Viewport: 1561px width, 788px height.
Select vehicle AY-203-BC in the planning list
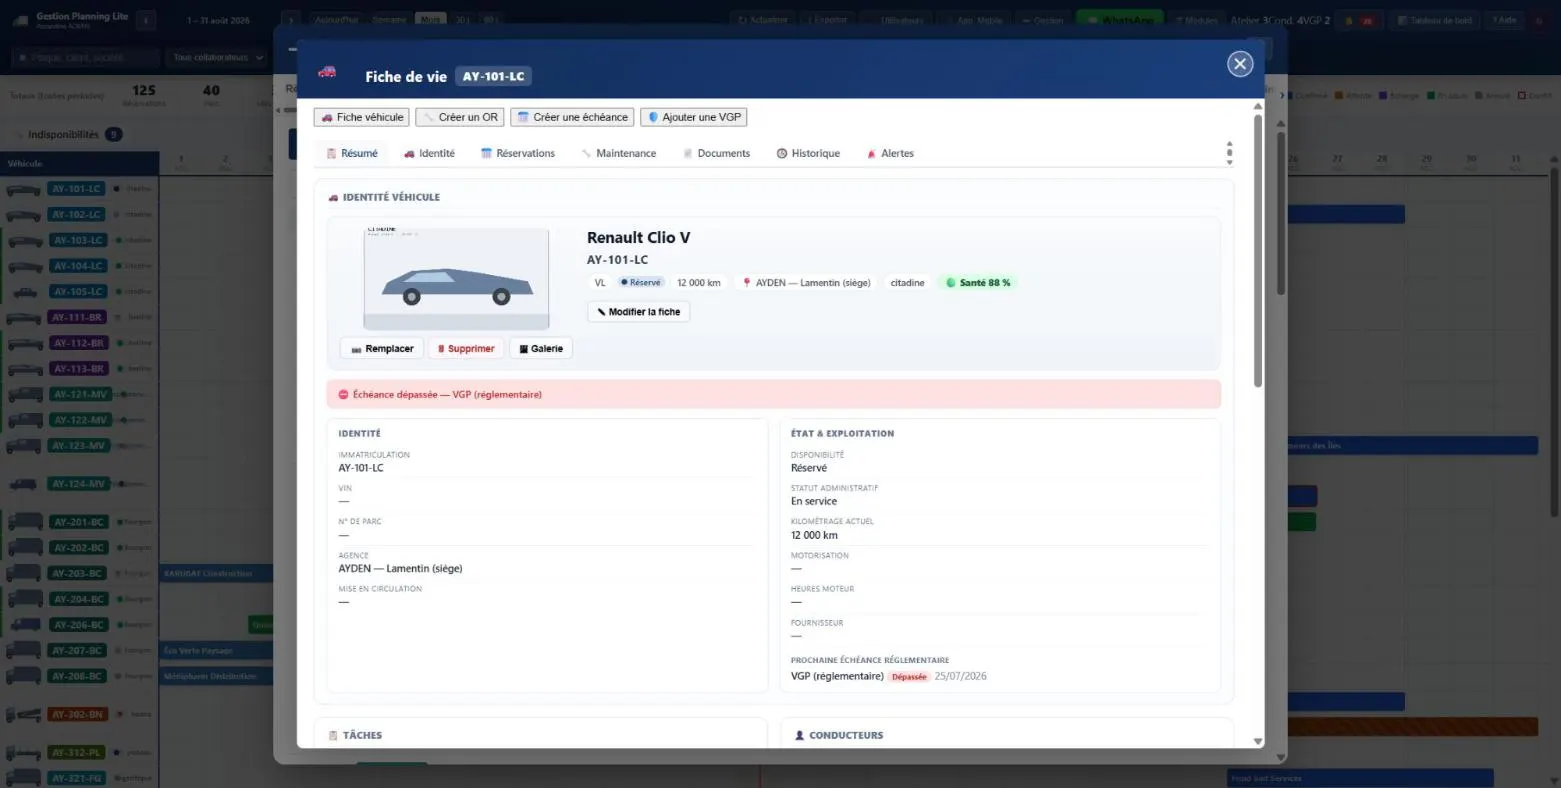(x=78, y=574)
